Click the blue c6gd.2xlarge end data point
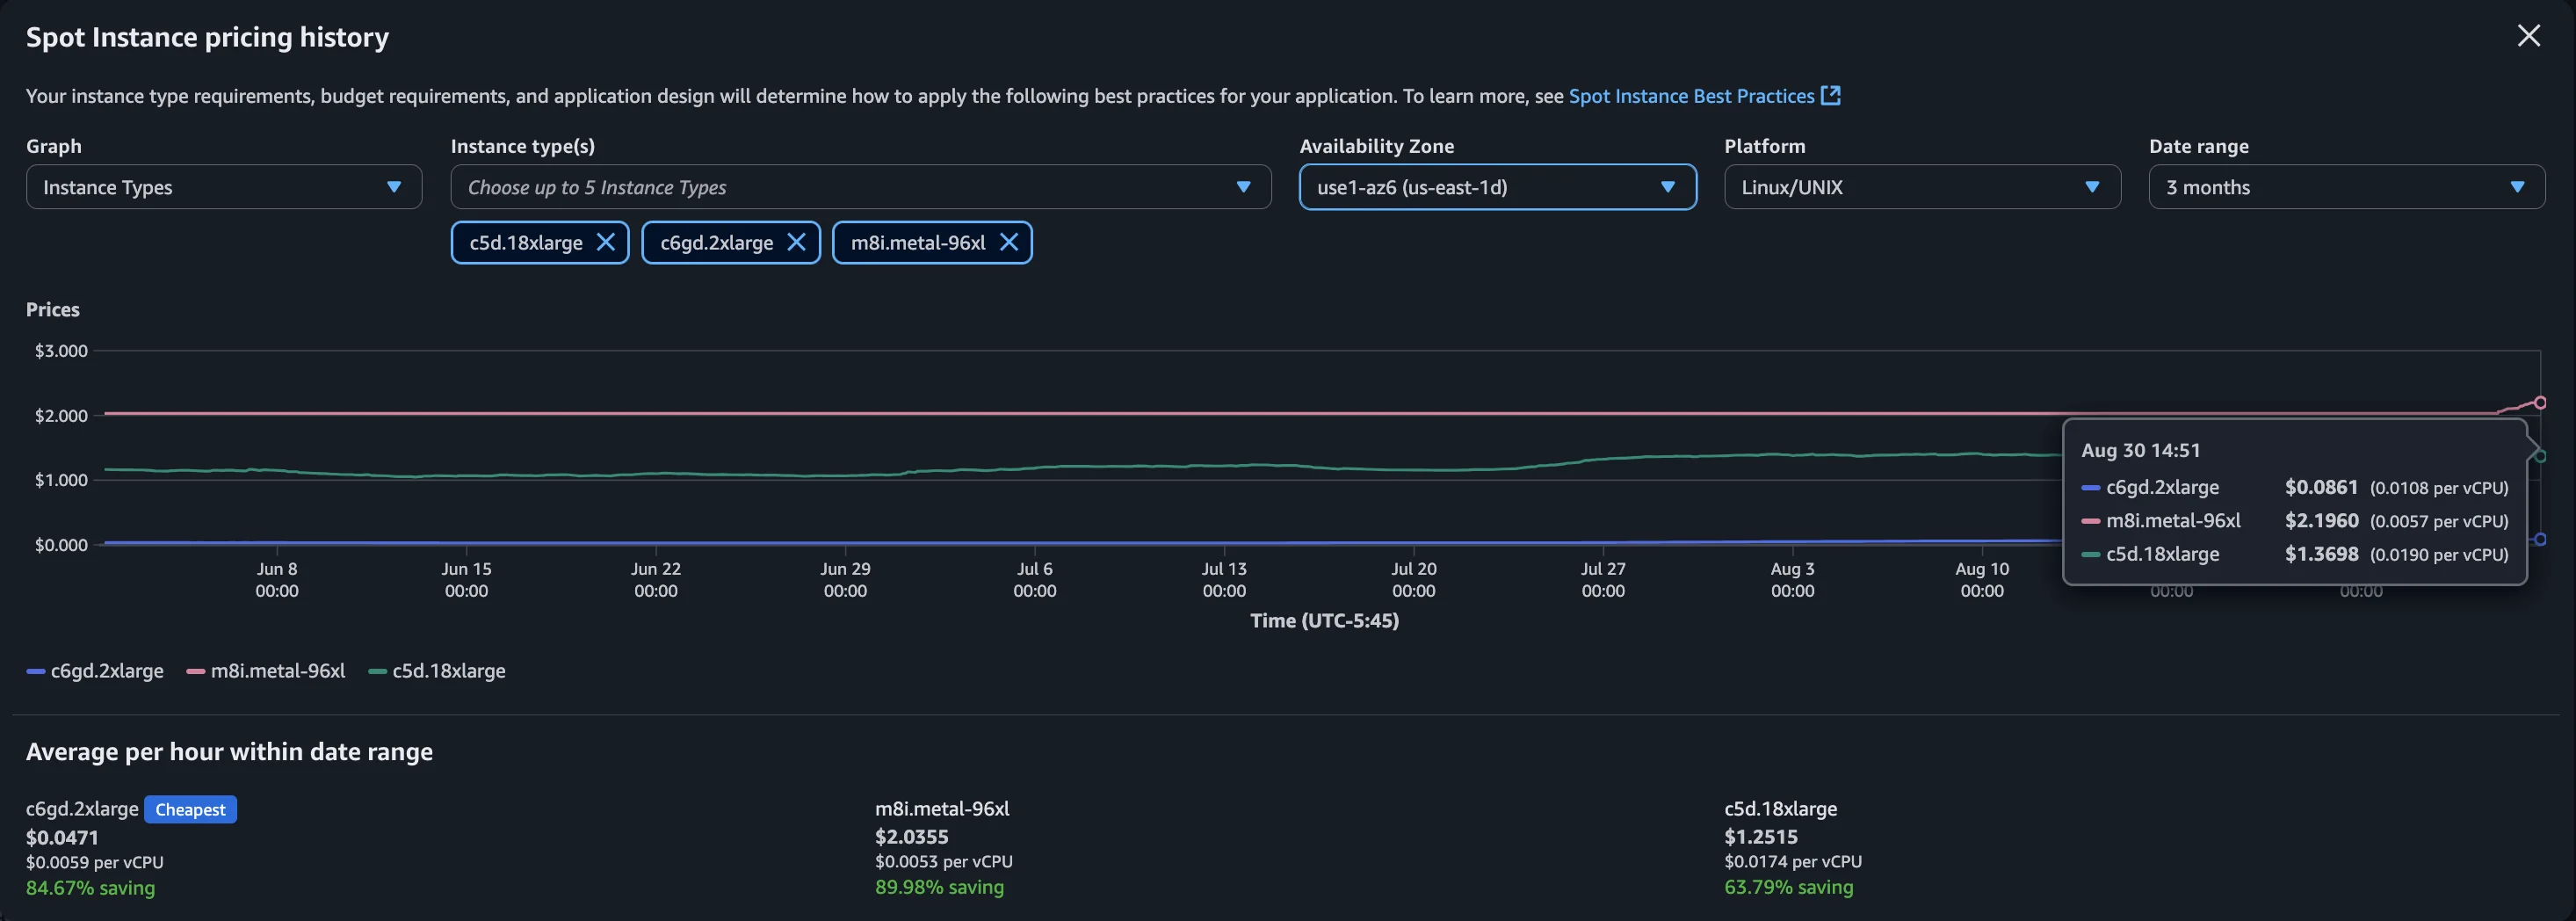 point(2540,539)
